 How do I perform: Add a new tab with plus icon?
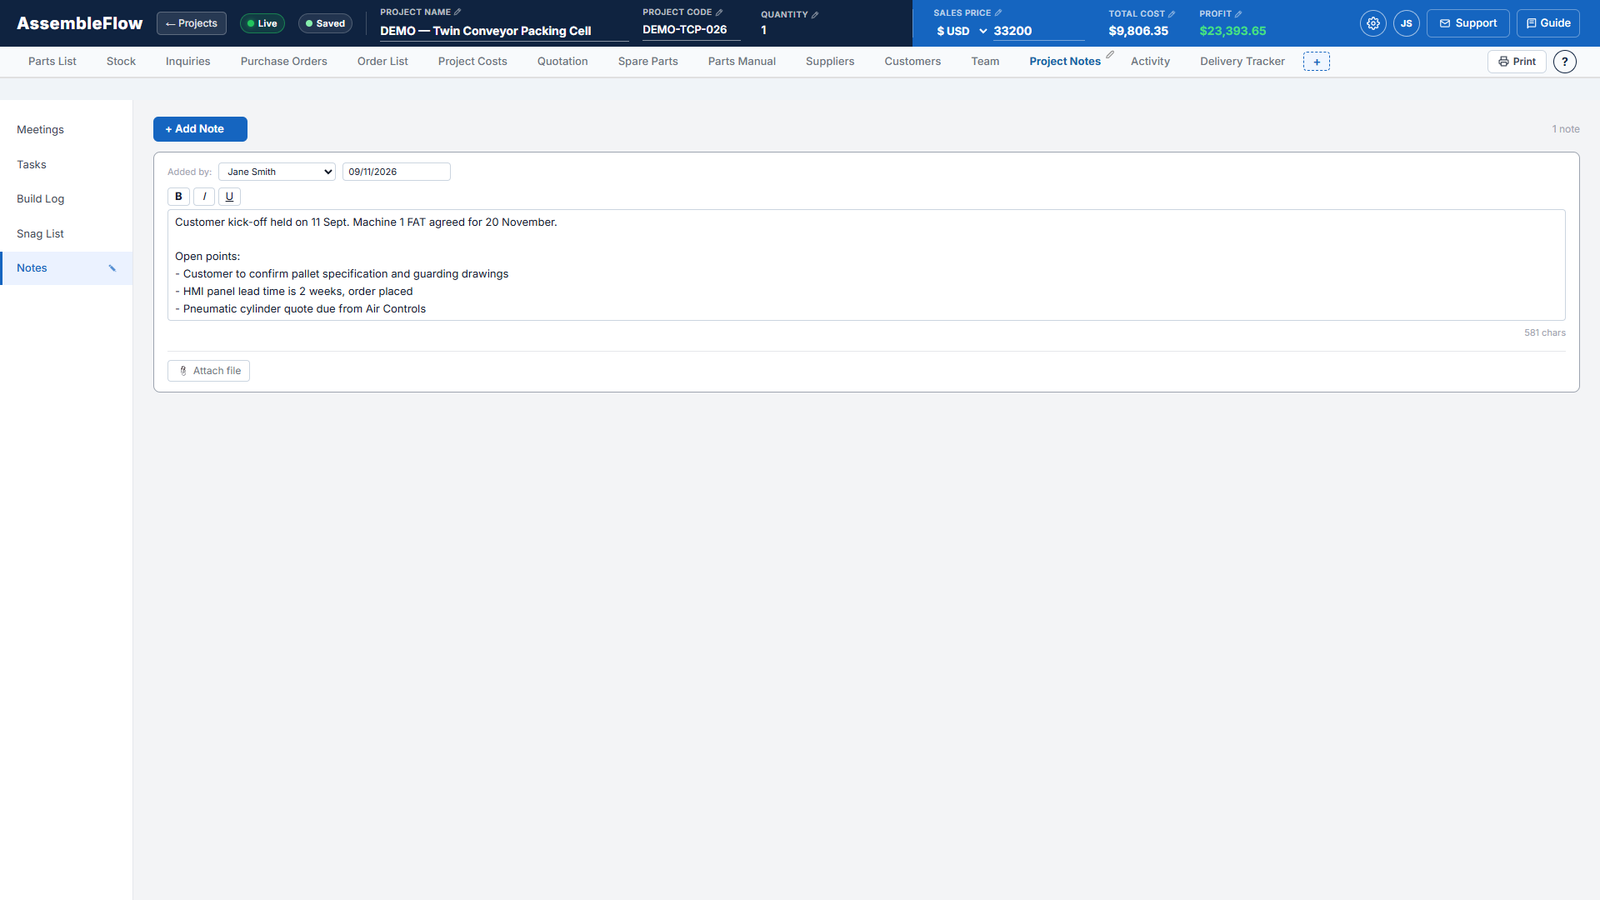point(1316,62)
